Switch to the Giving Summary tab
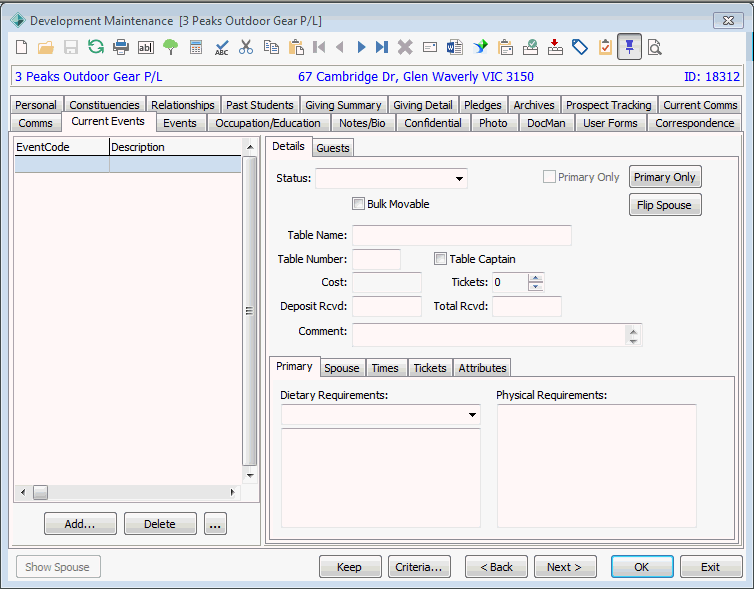The height and width of the screenshot is (589, 754). pos(343,105)
